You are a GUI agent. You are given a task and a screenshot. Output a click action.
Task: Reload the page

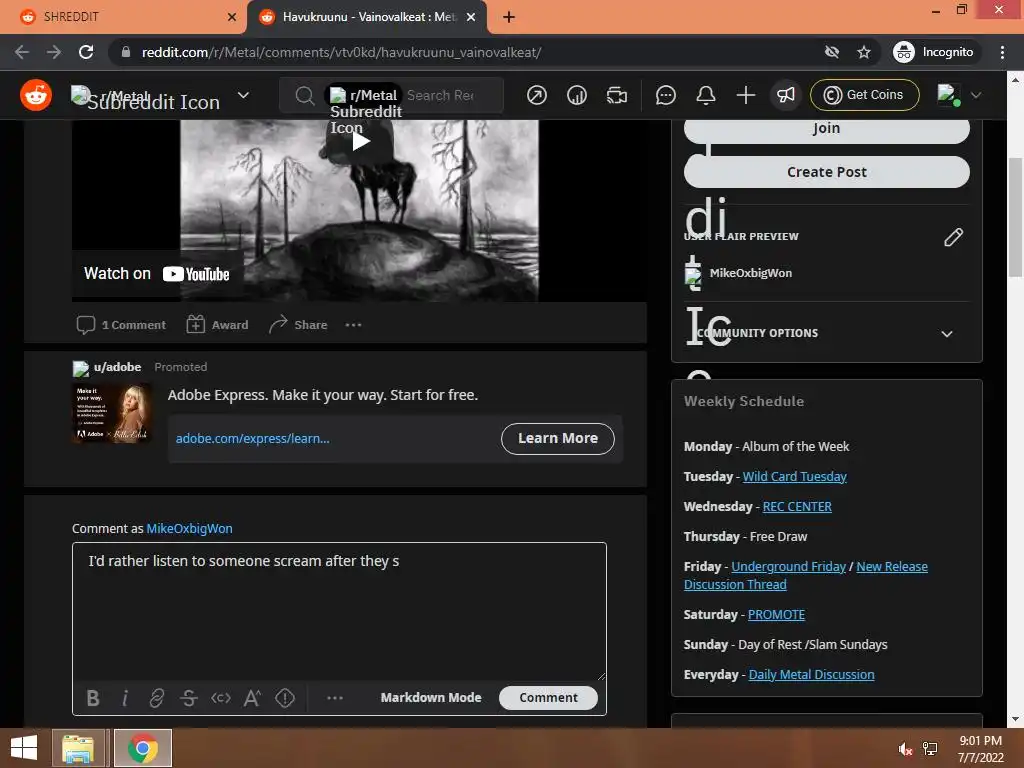click(86, 52)
